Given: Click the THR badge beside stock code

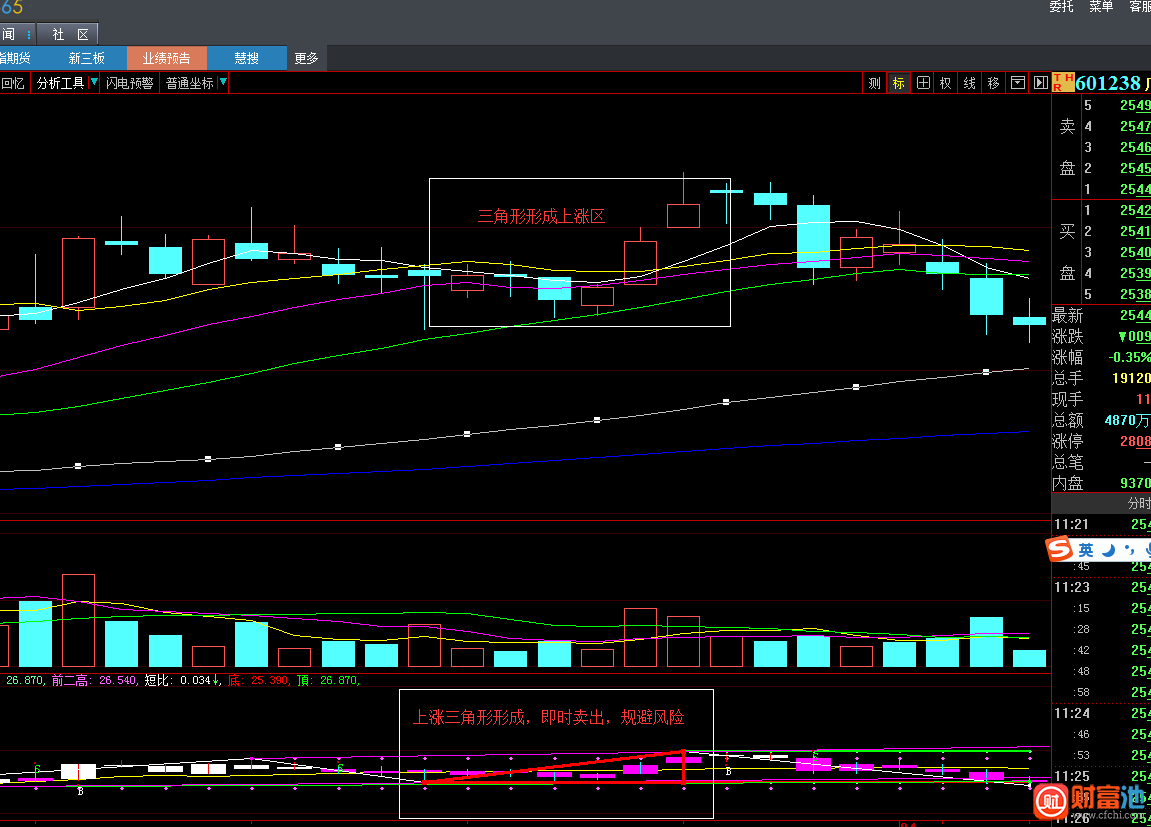Looking at the screenshot, I should pos(1063,82).
